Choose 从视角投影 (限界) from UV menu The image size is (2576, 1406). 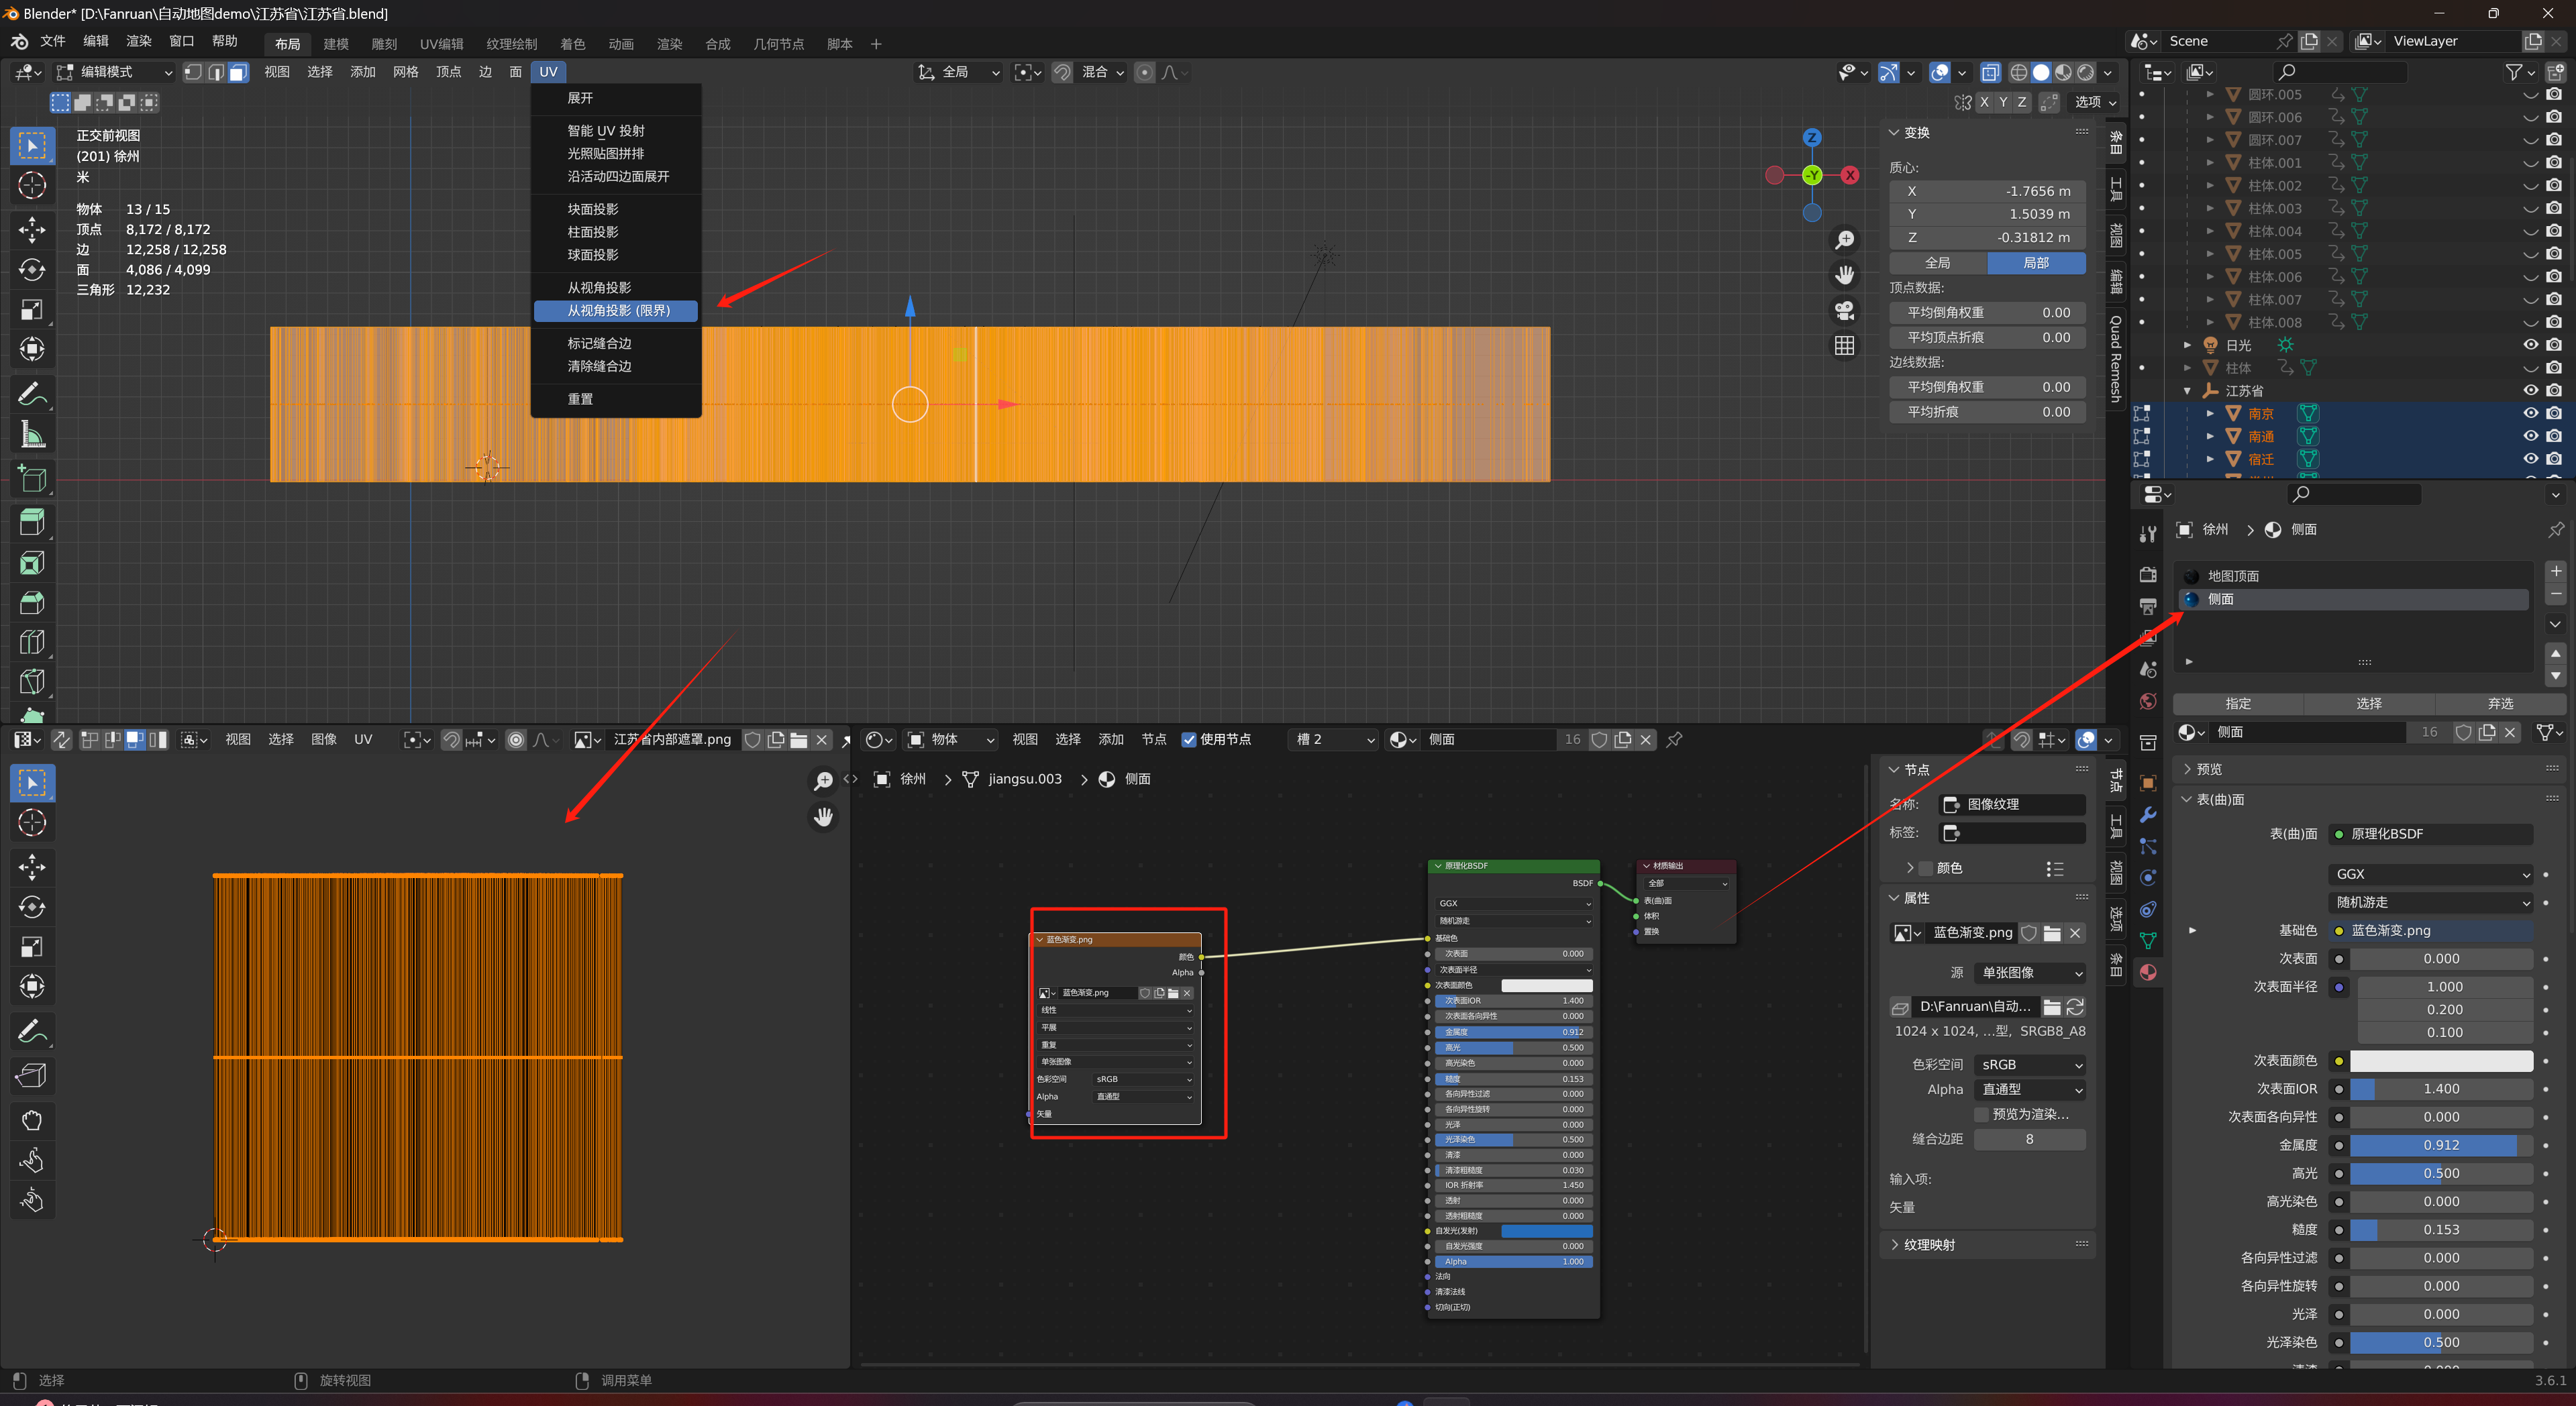pyautogui.click(x=615, y=311)
